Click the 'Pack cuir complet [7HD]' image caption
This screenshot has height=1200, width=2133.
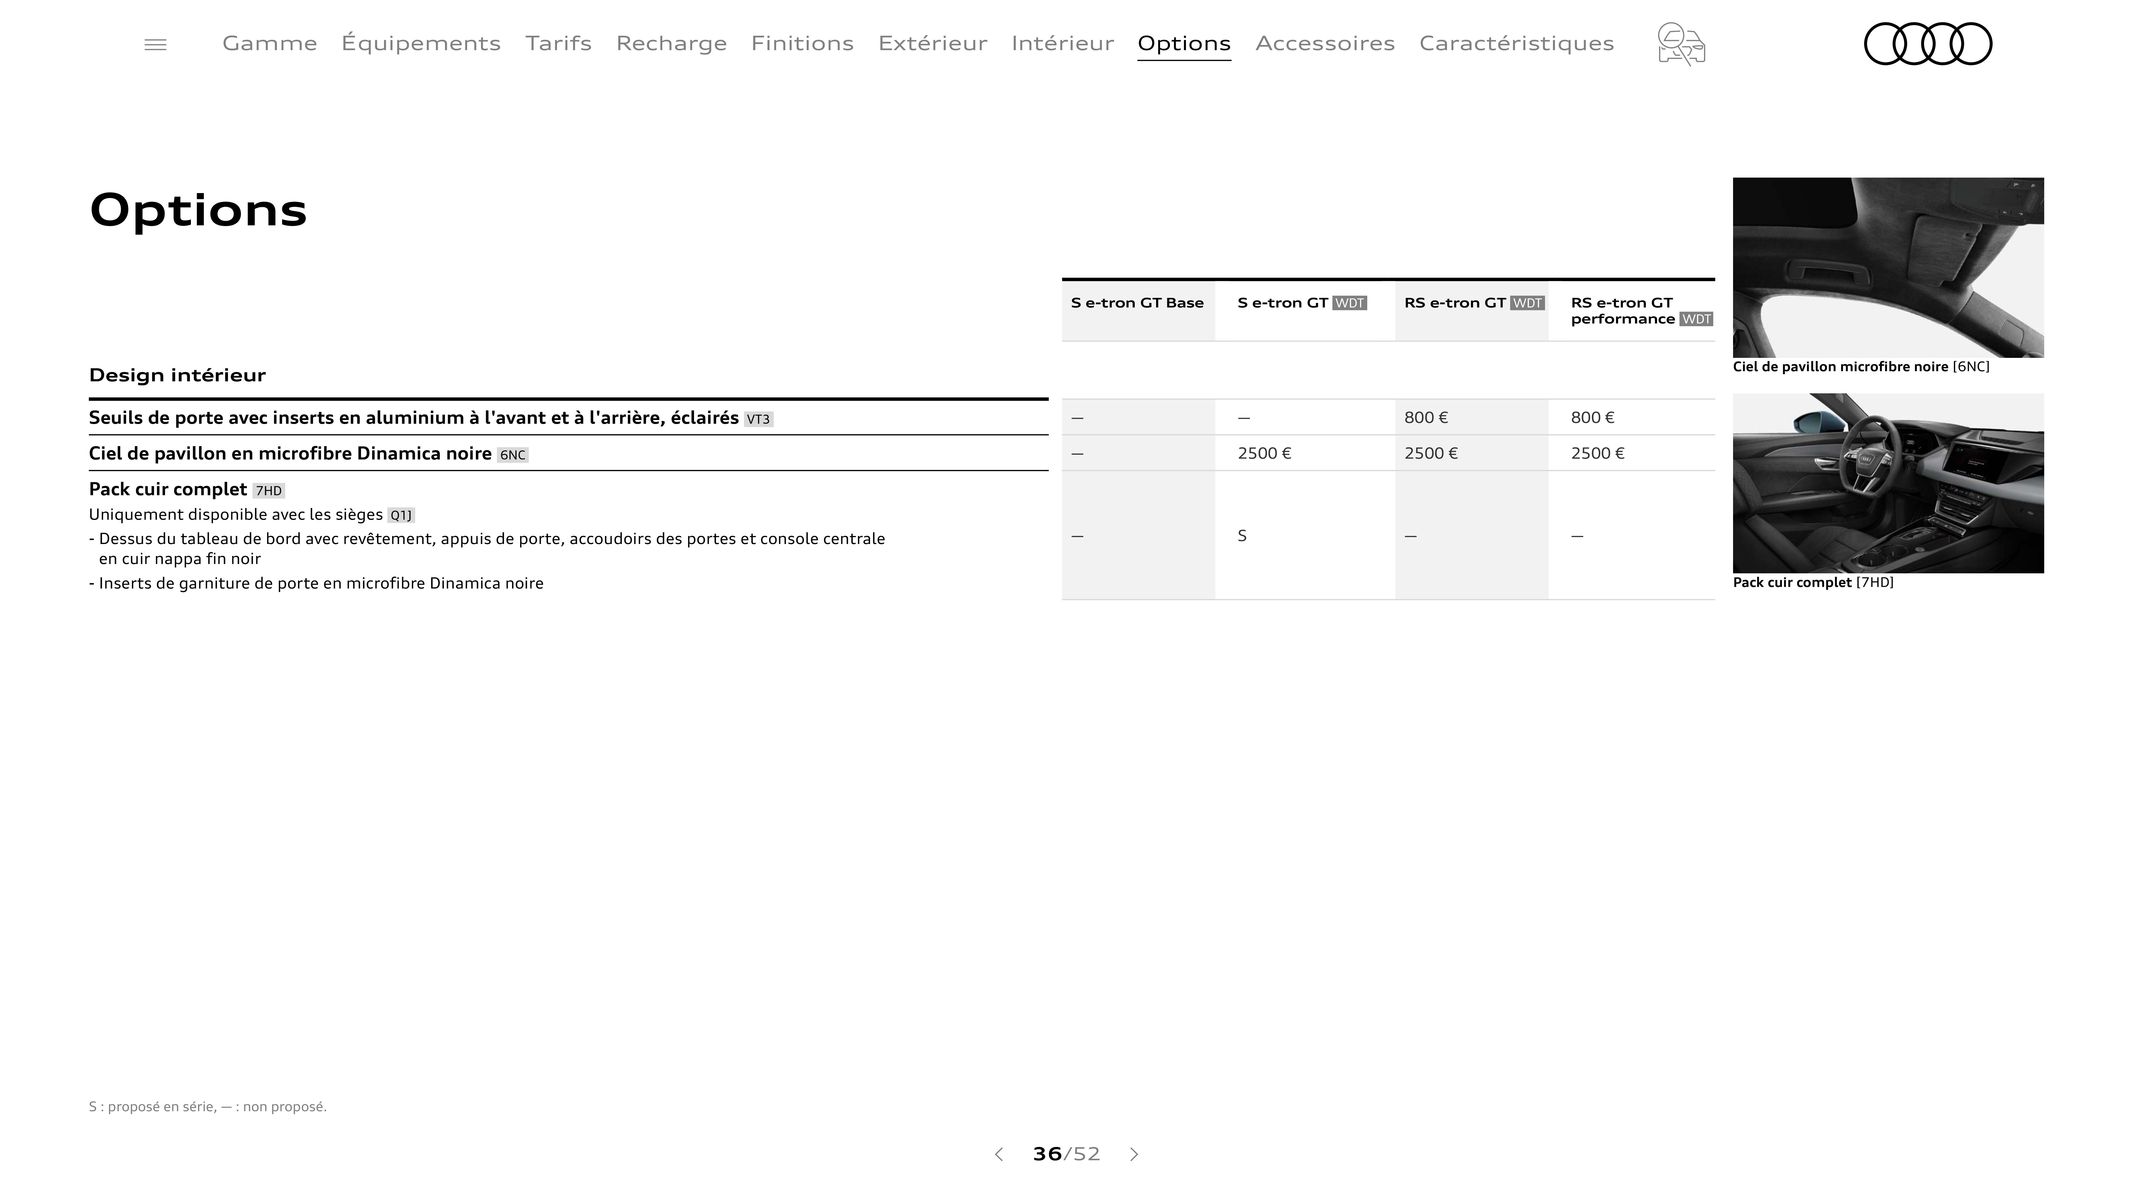[1813, 583]
